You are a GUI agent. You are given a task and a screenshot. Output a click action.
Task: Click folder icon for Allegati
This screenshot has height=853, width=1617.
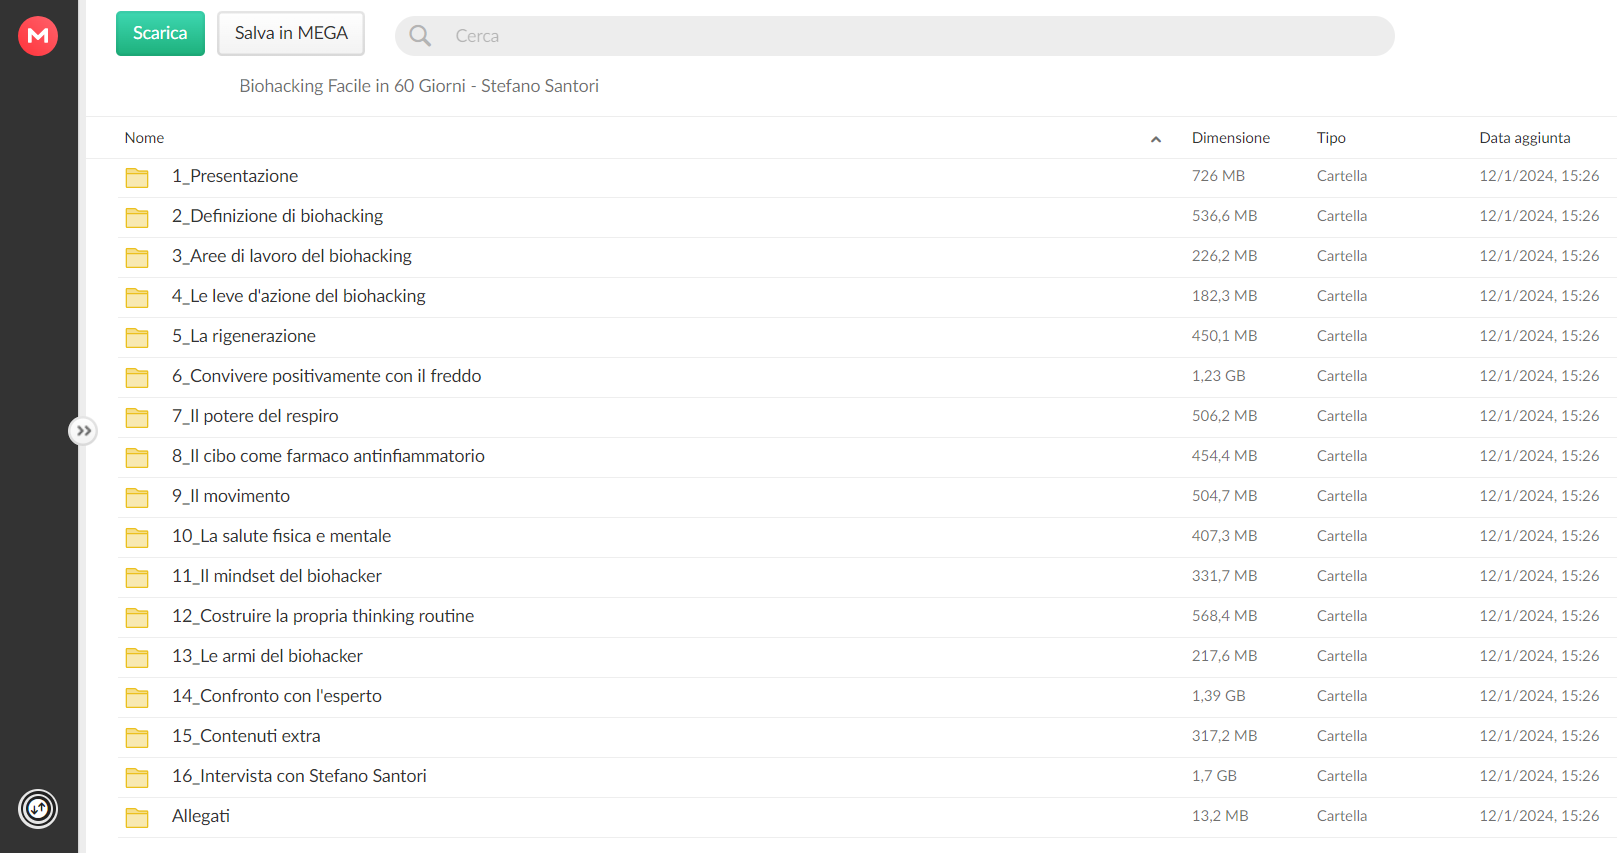(137, 818)
